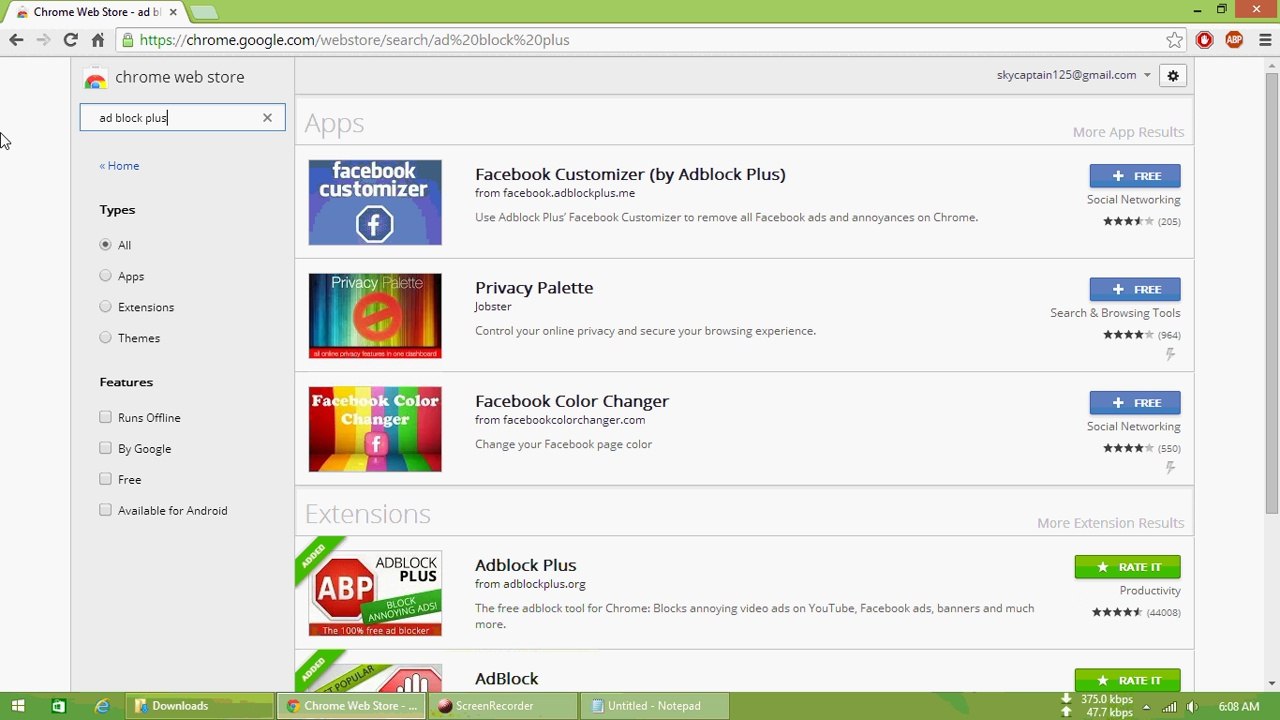1280x720 pixels.
Task: Check the By Google filter
Action: [105, 448]
